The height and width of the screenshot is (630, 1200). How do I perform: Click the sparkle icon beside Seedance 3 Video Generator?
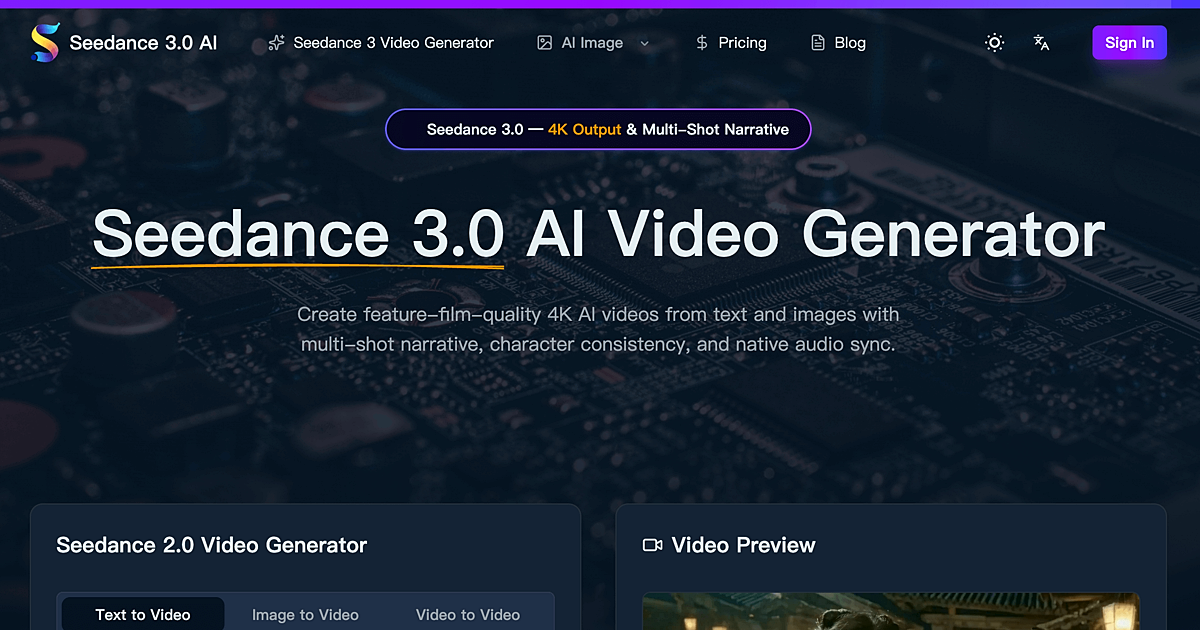[x=277, y=43]
